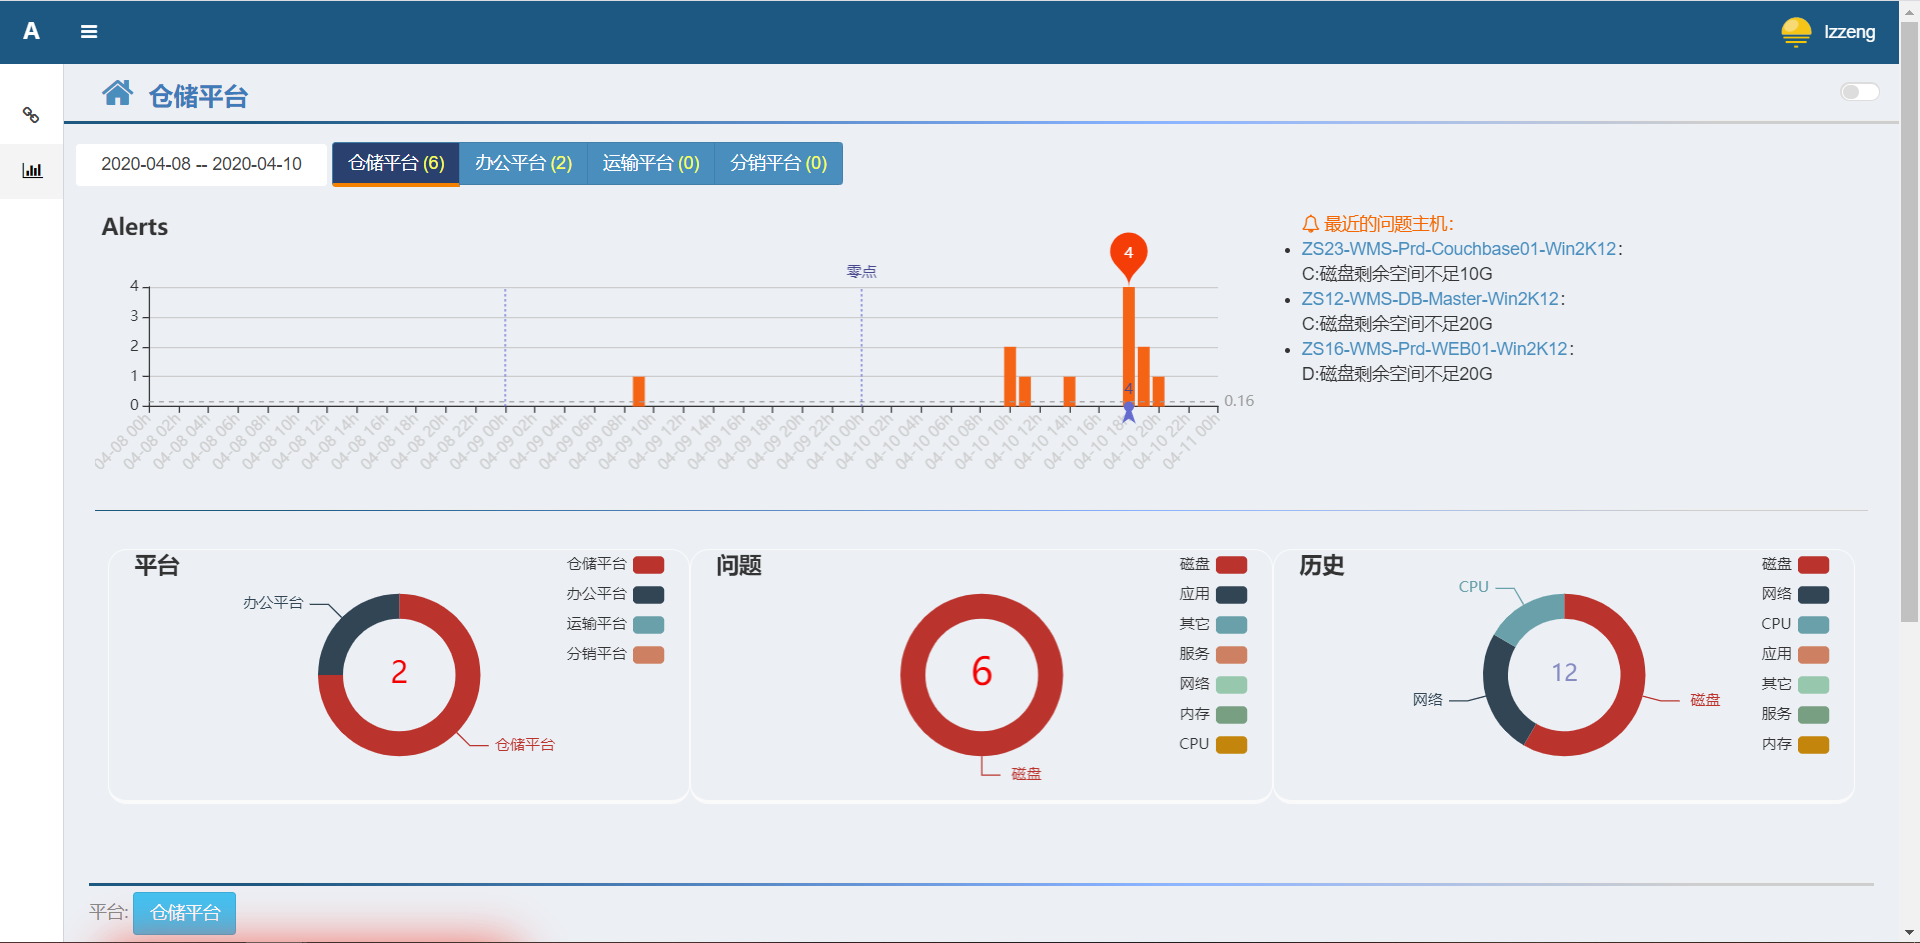
Task: Switch to 分销平台 (0) tab
Action: point(779,163)
